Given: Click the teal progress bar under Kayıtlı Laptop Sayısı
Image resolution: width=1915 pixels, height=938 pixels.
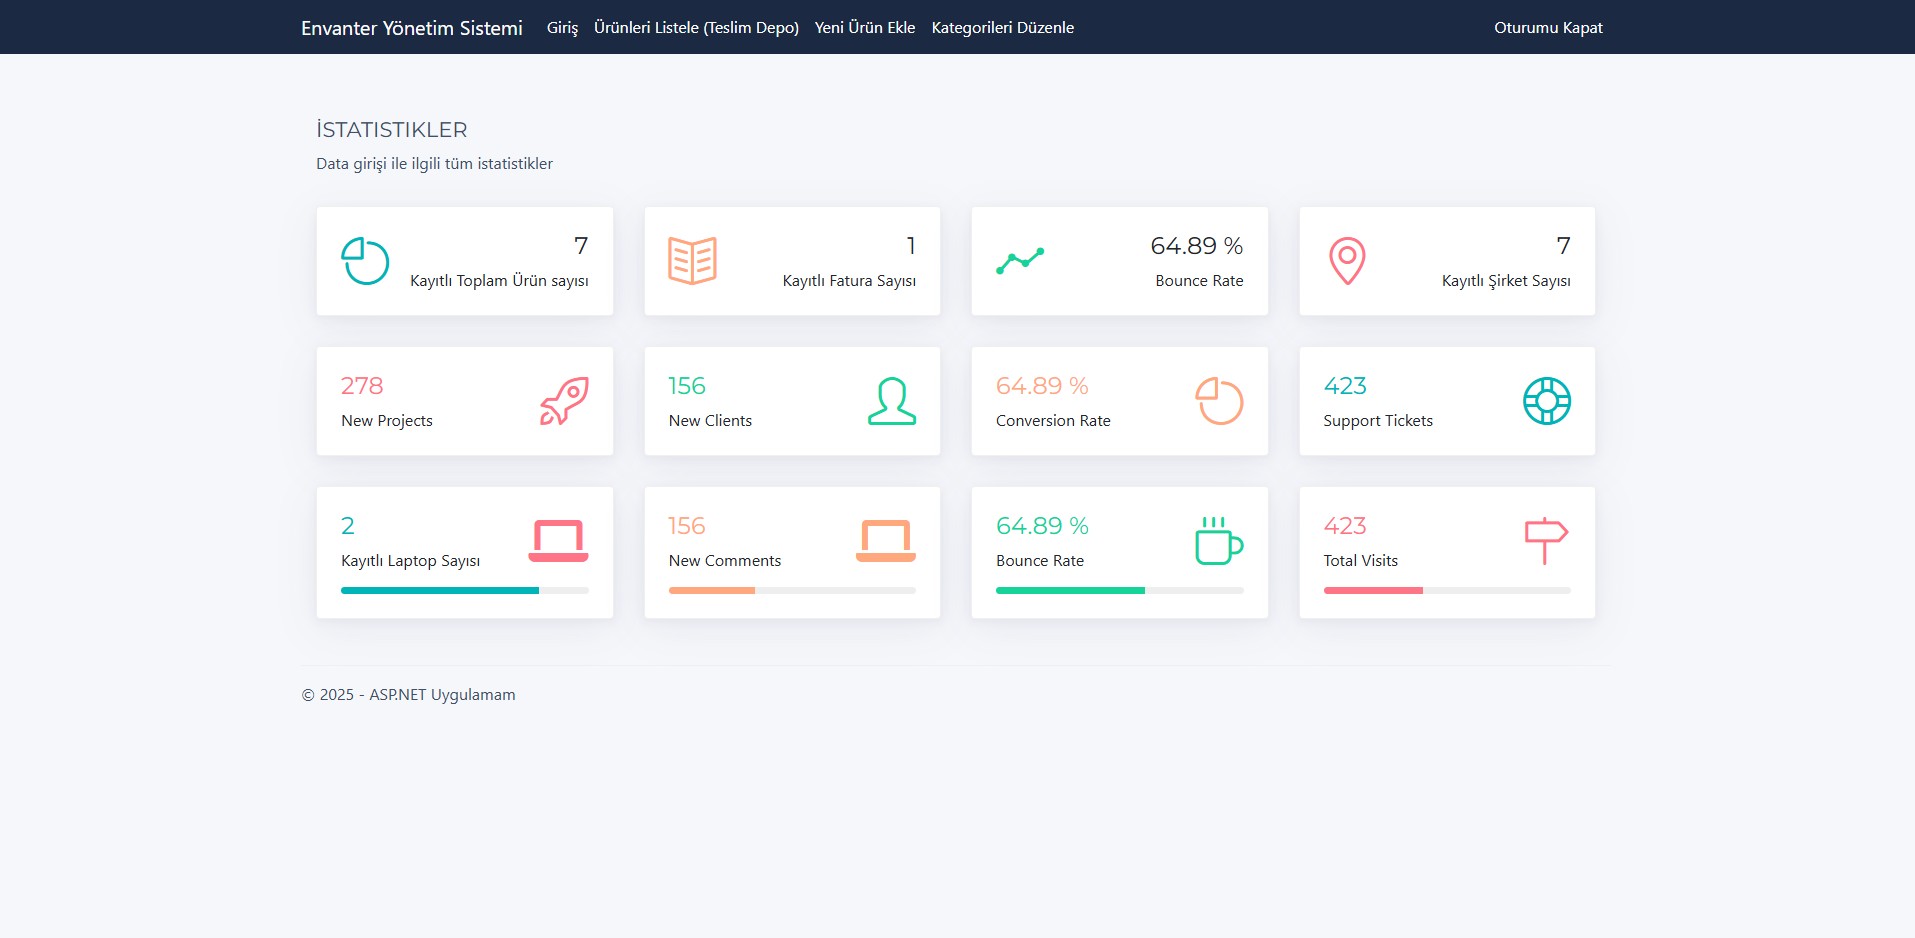Looking at the screenshot, I should point(438,590).
